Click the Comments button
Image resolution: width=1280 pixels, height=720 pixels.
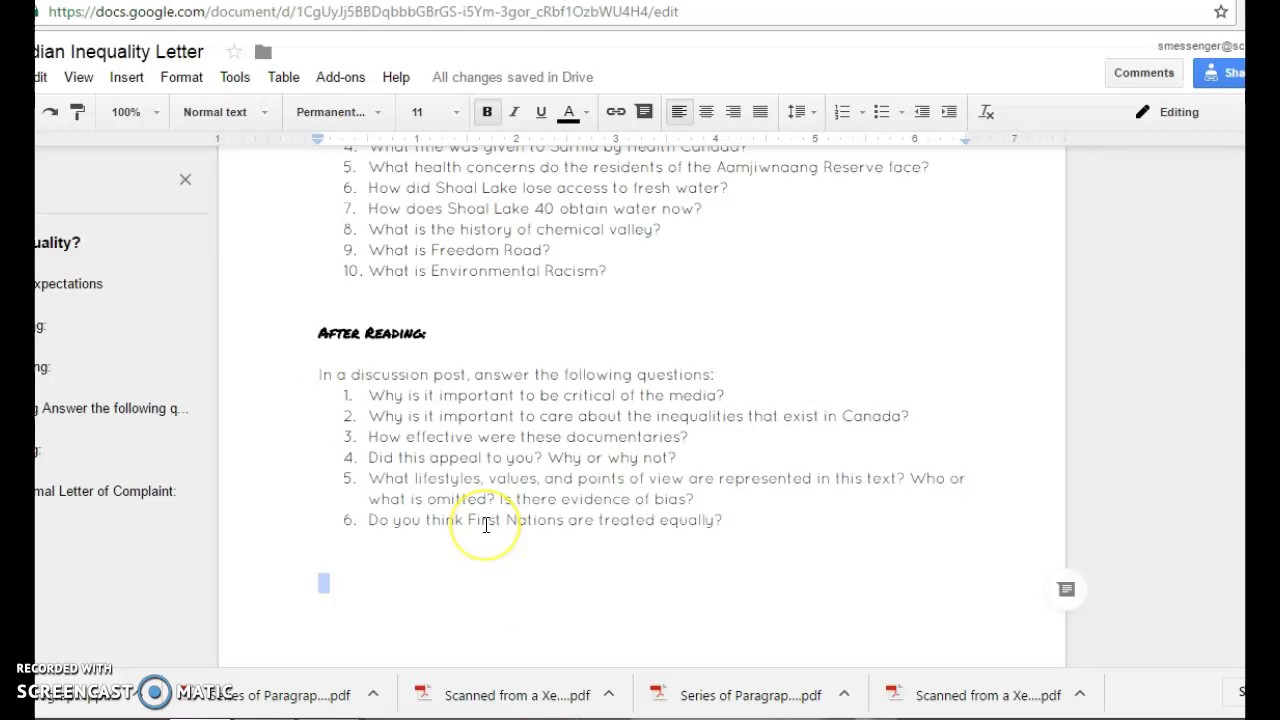1144,73
